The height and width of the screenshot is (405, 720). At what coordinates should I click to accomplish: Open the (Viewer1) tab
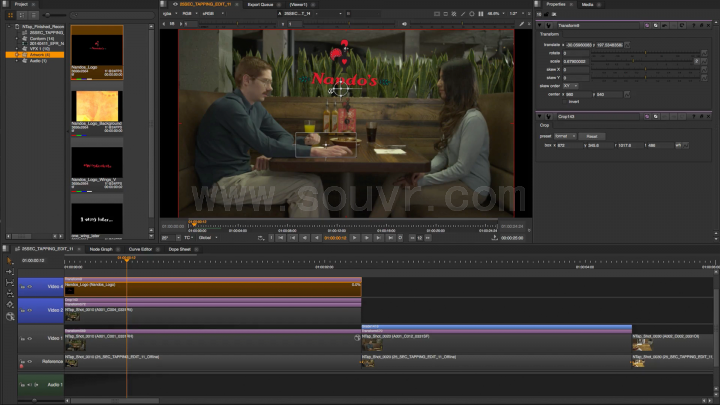(298, 5)
